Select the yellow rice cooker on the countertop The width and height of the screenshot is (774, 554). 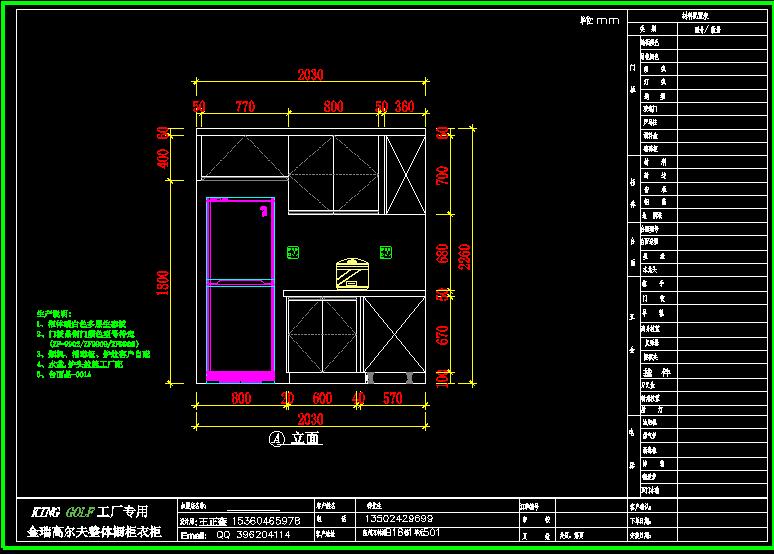pyautogui.click(x=352, y=274)
